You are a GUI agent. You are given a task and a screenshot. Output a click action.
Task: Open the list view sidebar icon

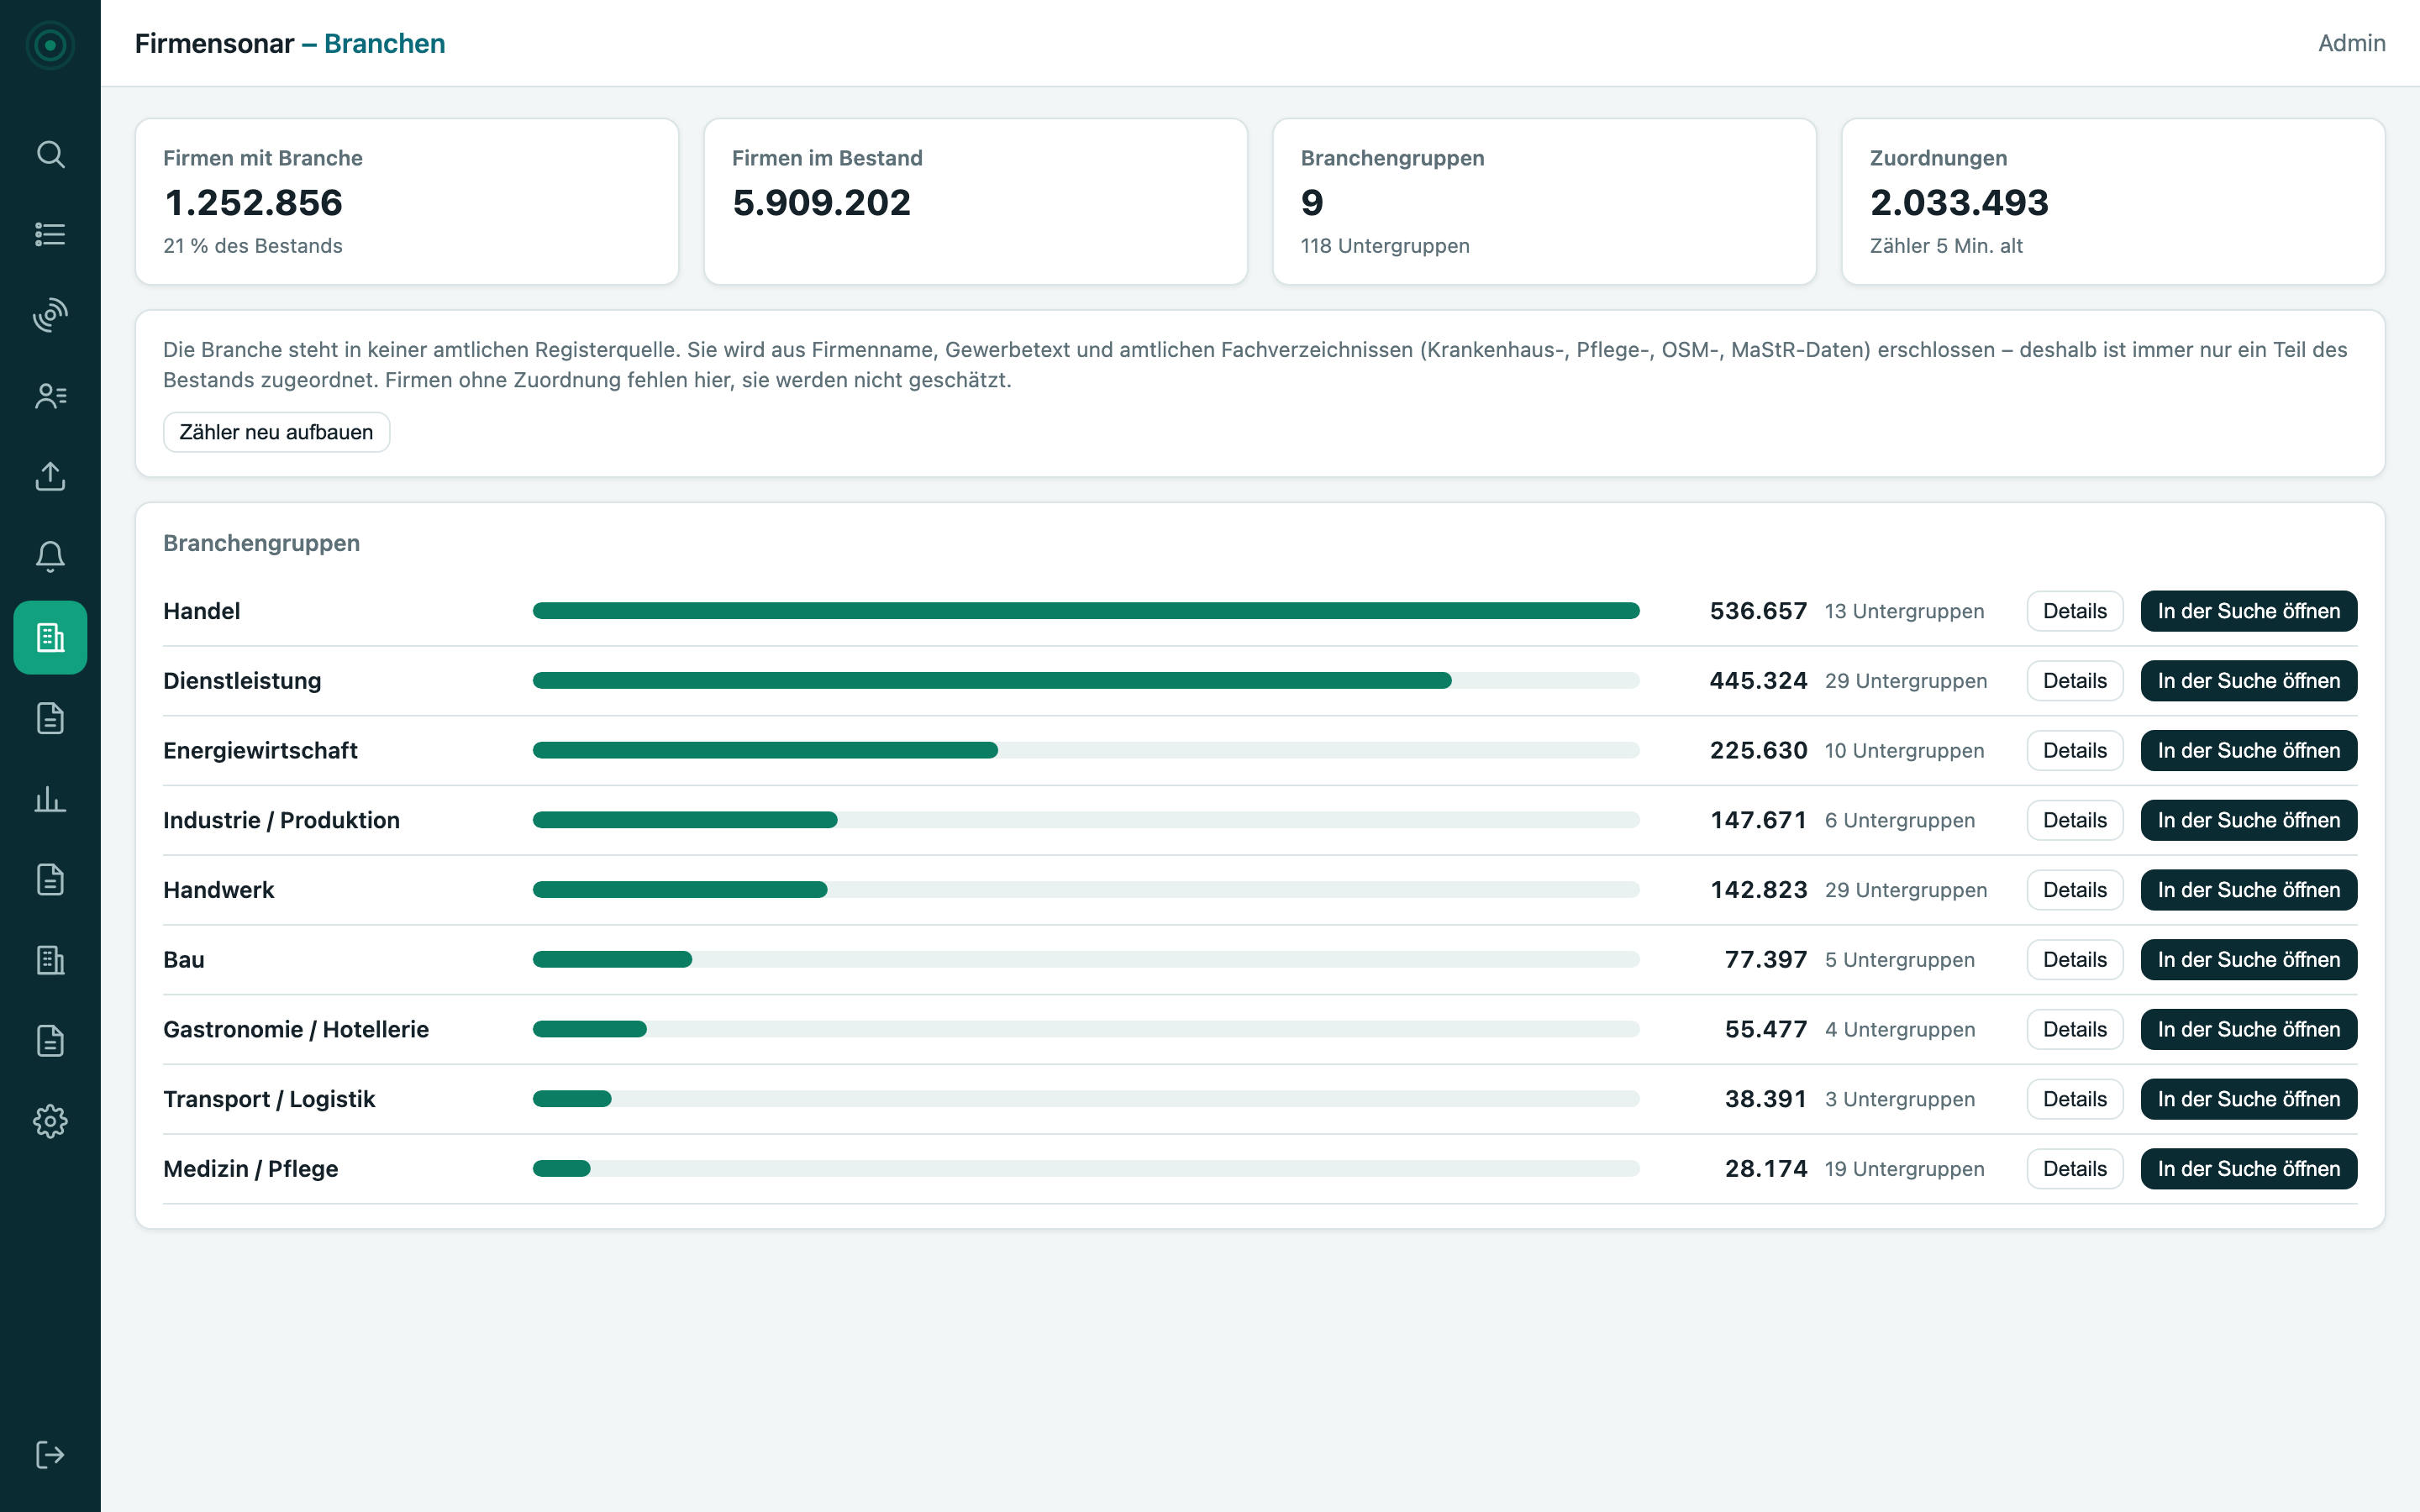pos(50,234)
